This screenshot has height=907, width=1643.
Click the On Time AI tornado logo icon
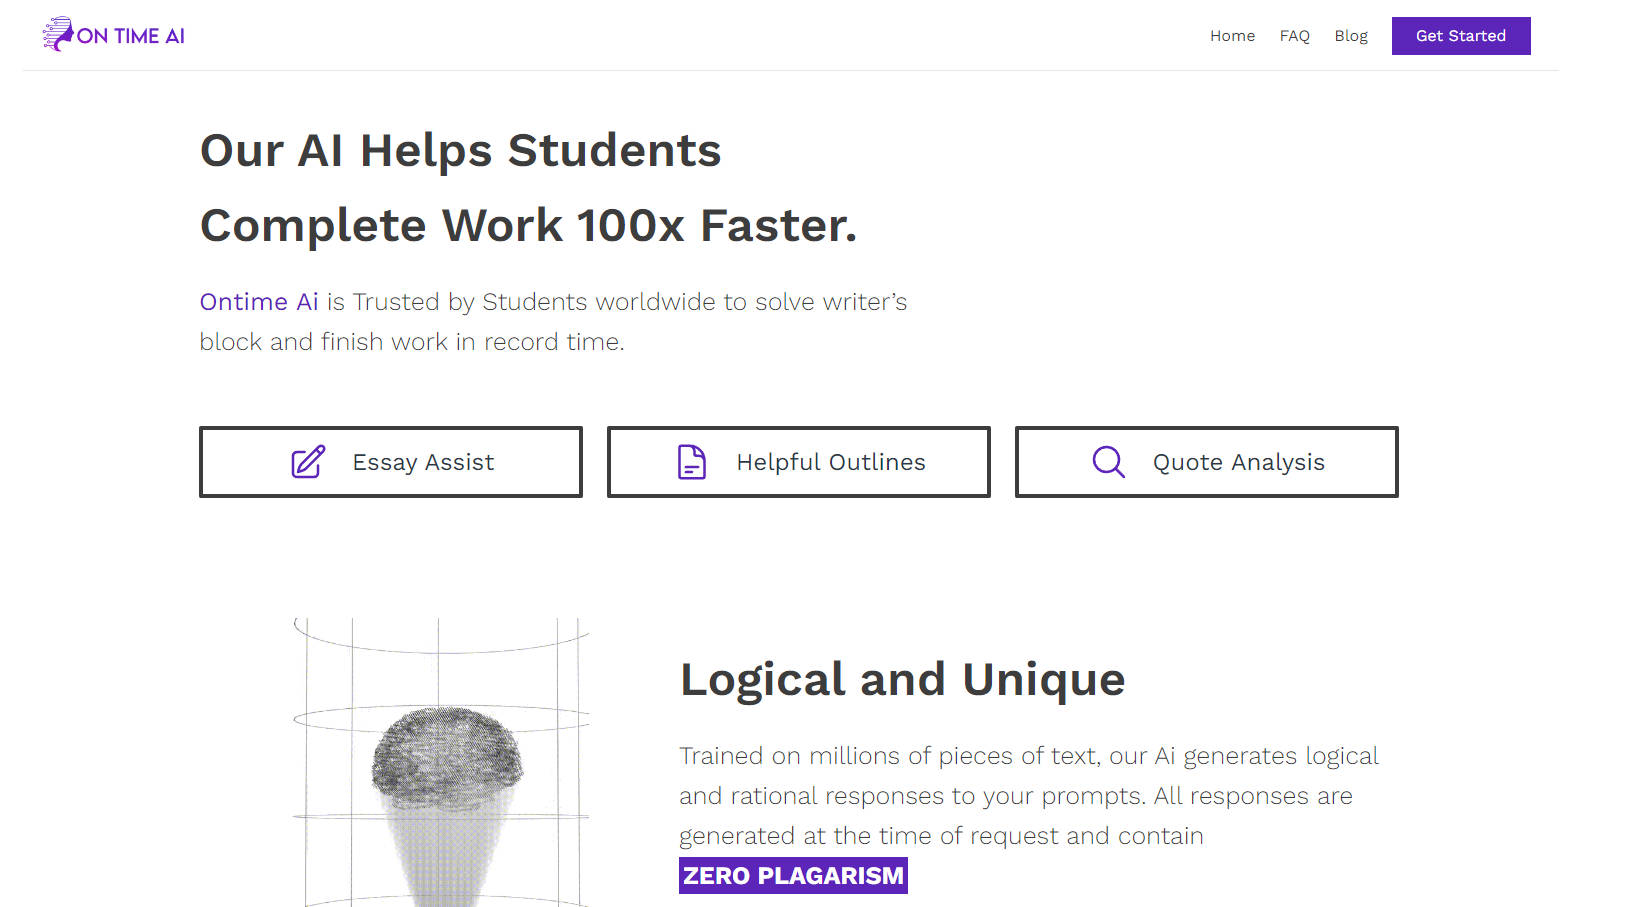[57, 33]
